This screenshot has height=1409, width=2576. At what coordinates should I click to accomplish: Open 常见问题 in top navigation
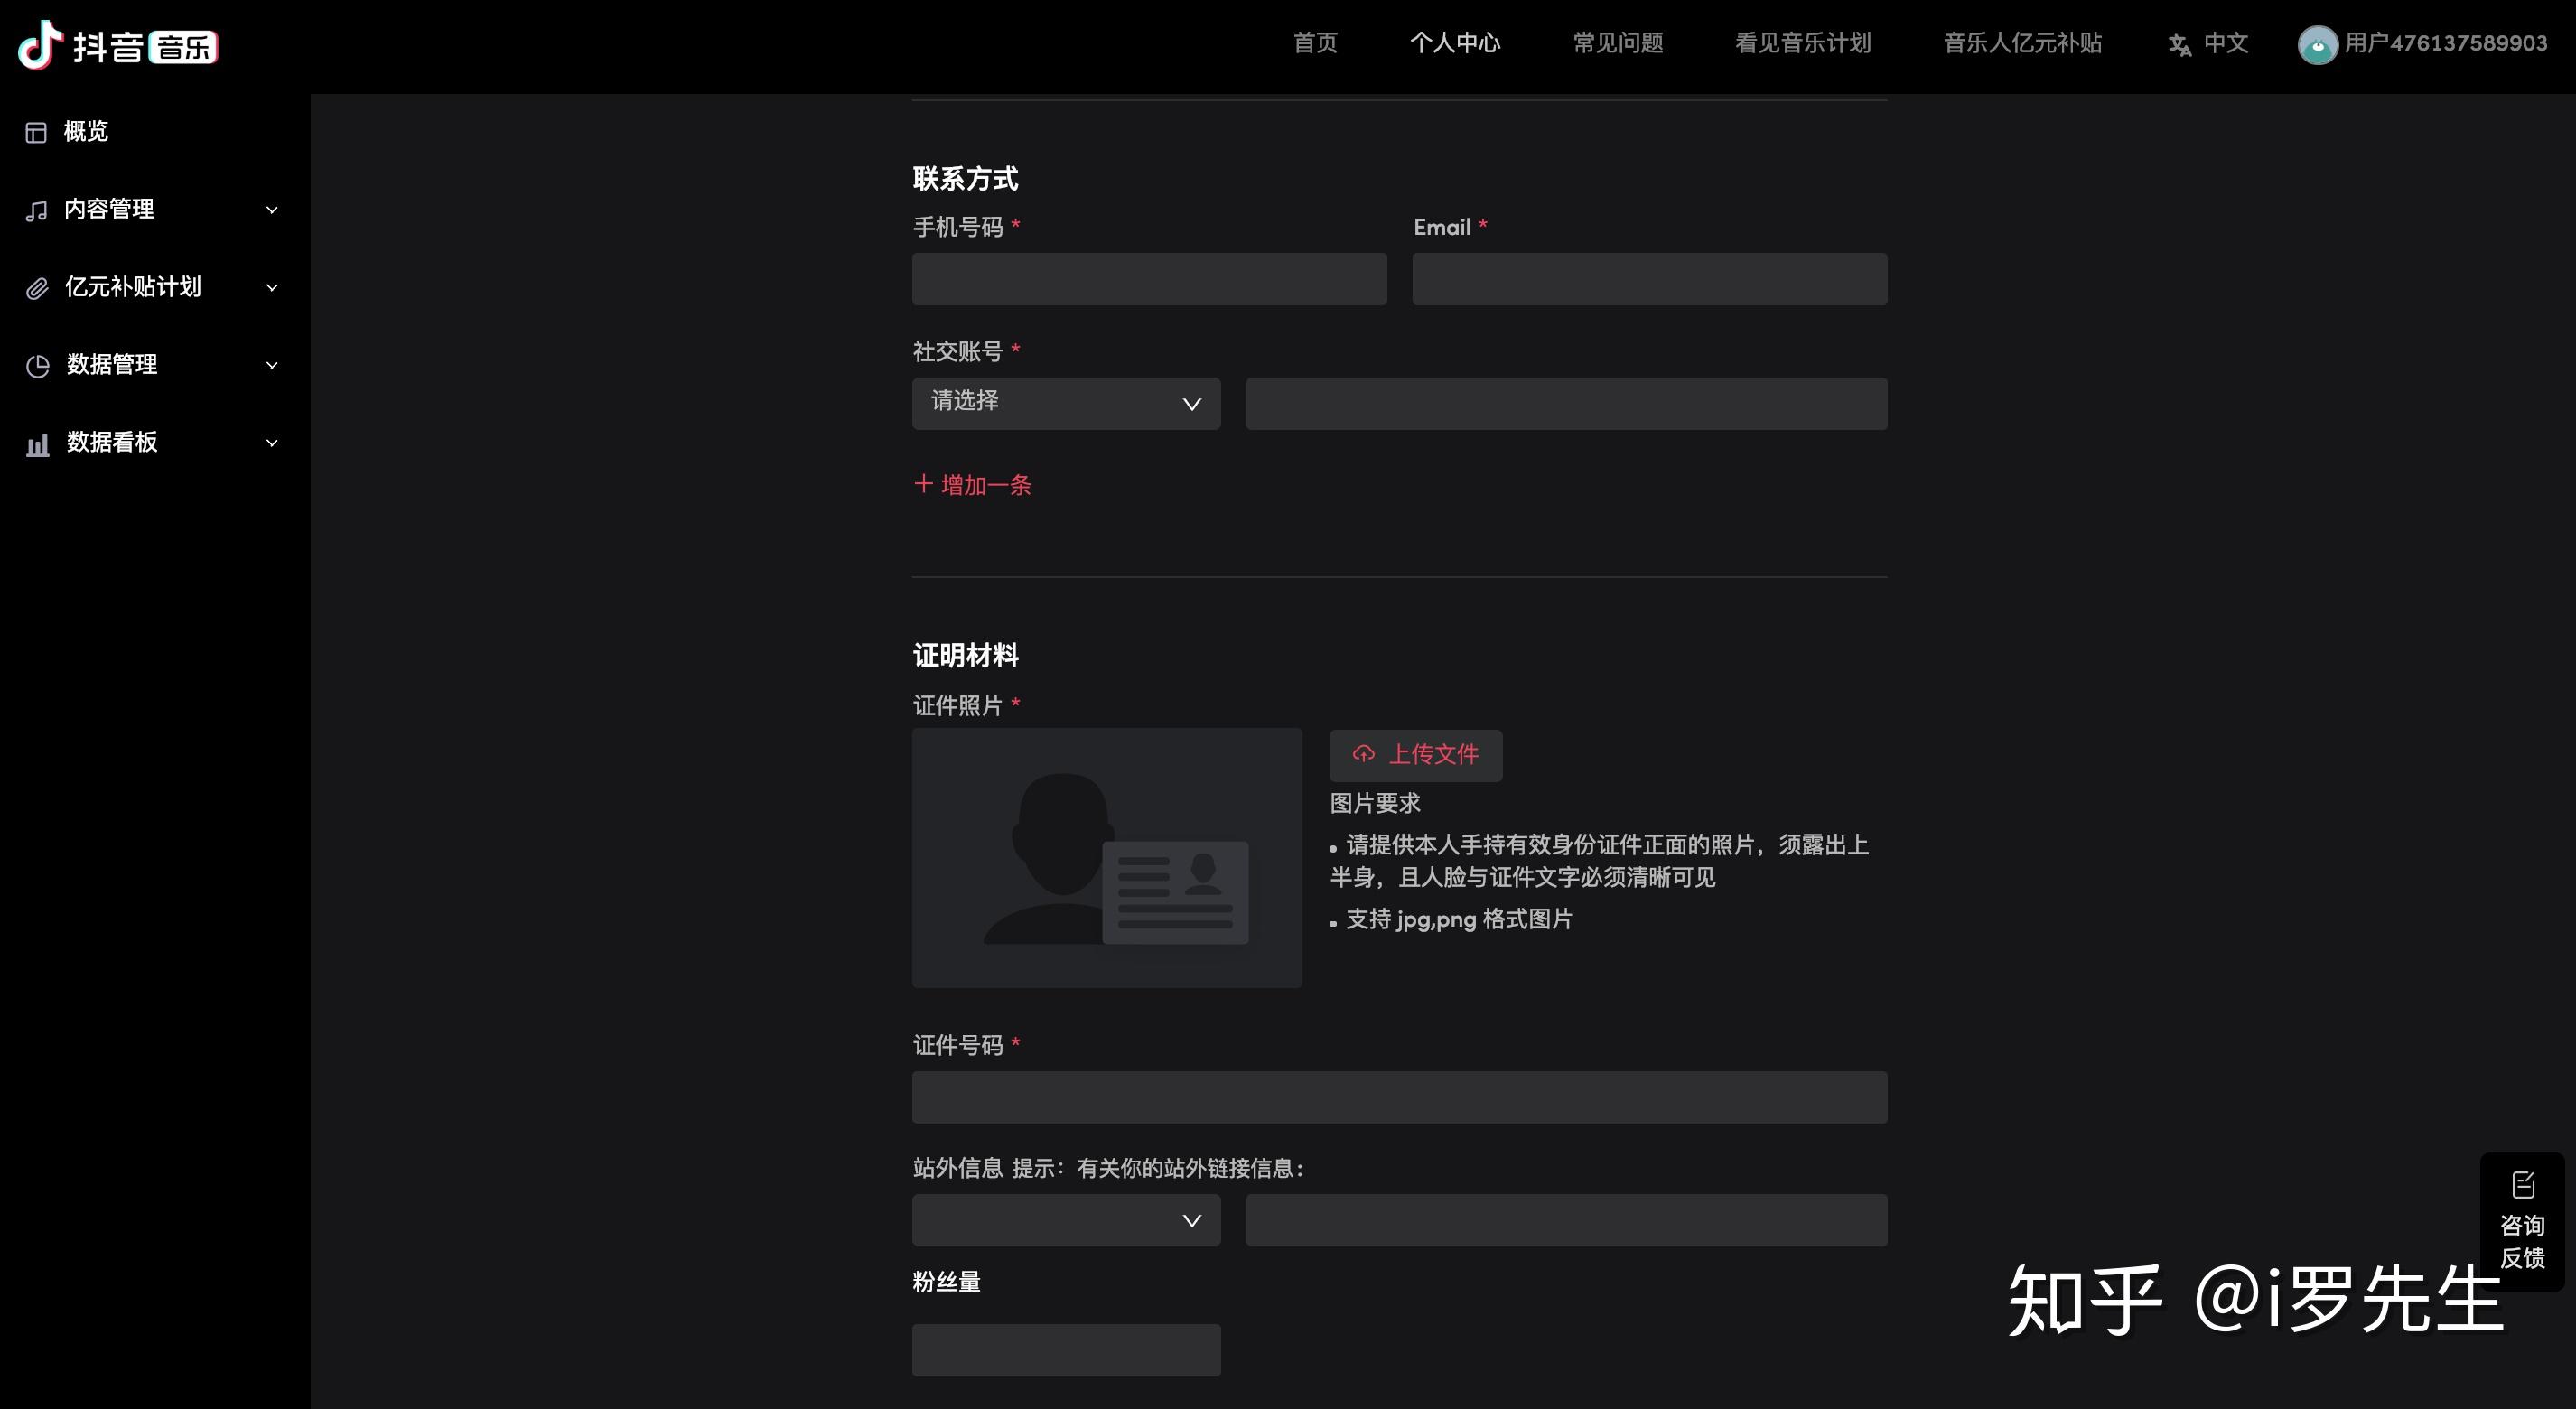point(1618,43)
